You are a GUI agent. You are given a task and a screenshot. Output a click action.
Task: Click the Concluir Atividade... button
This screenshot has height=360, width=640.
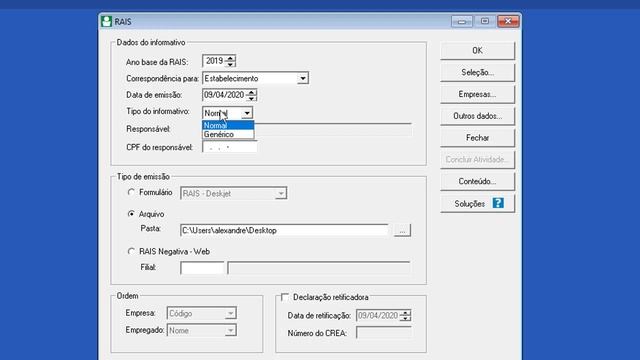tap(477, 160)
